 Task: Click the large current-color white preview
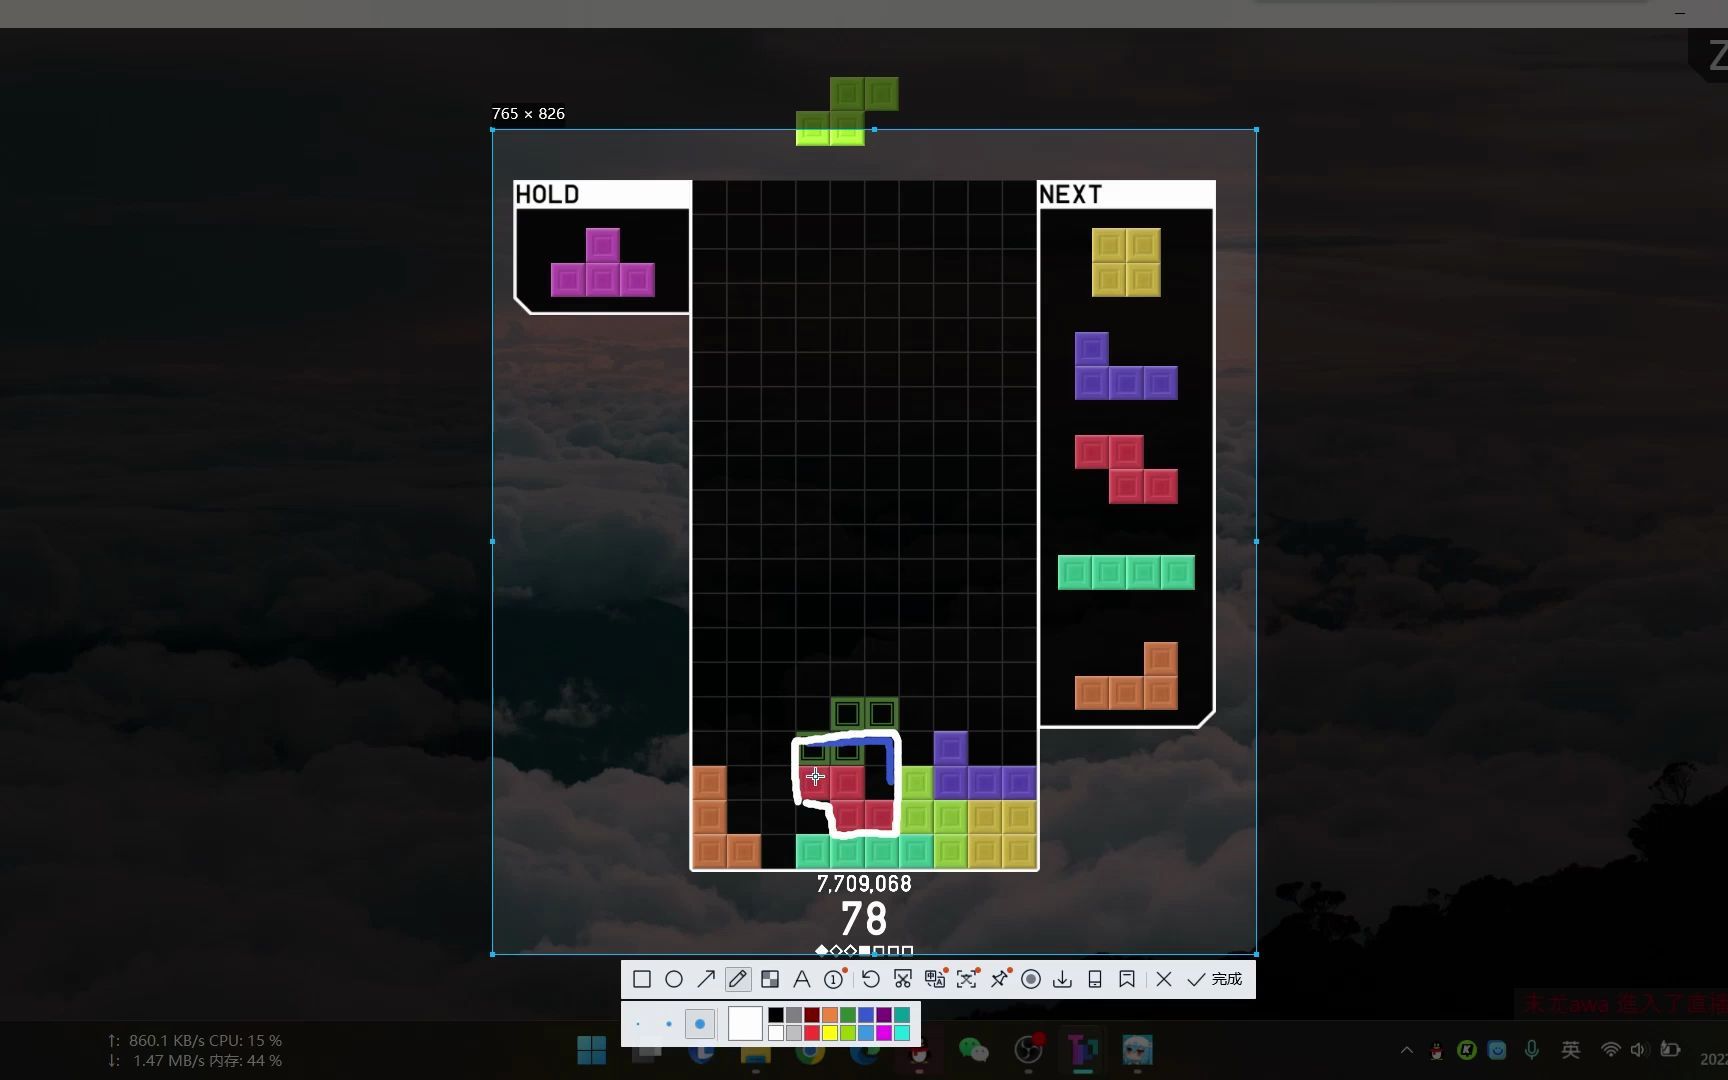tap(745, 1024)
